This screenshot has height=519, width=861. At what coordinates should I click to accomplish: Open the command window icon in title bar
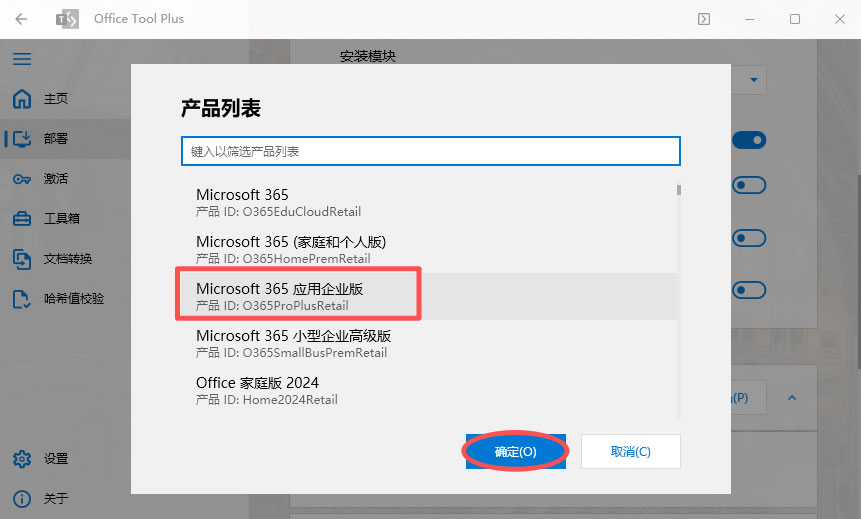pyautogui.click(x=704, y=19)
